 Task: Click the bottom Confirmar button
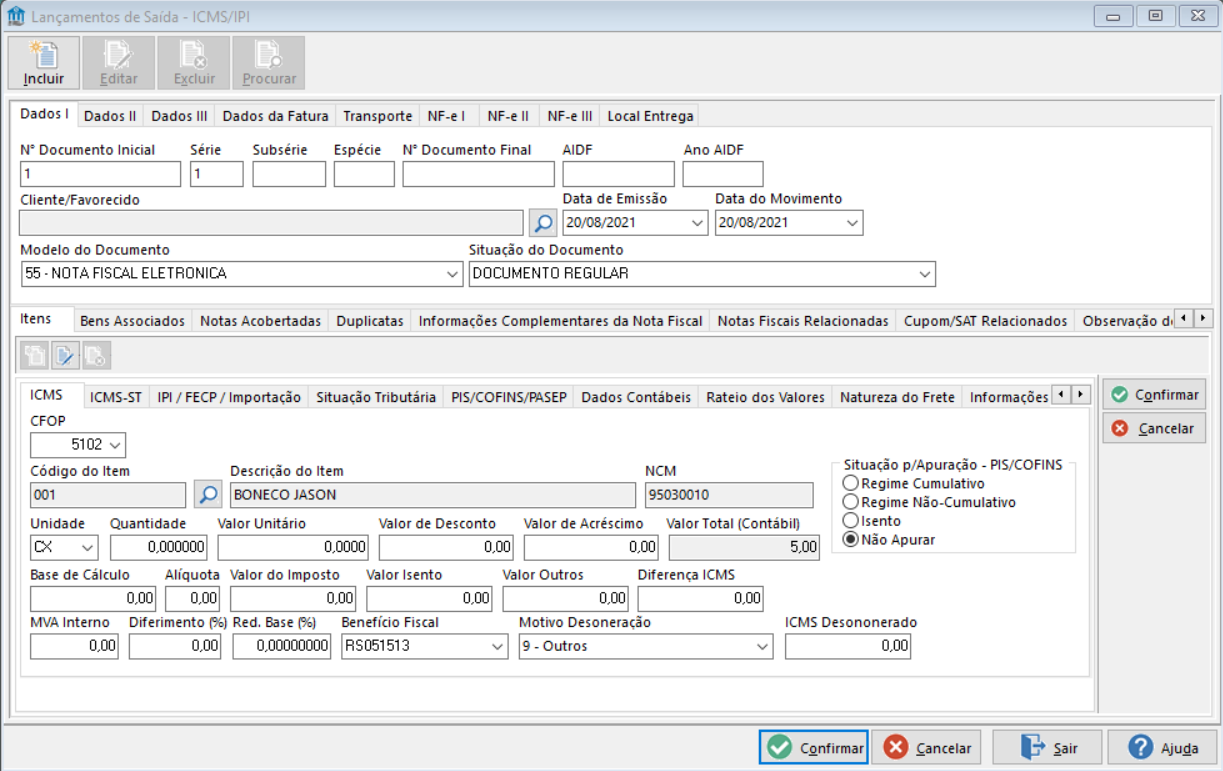pyautogui.click(x=814, y=747)
